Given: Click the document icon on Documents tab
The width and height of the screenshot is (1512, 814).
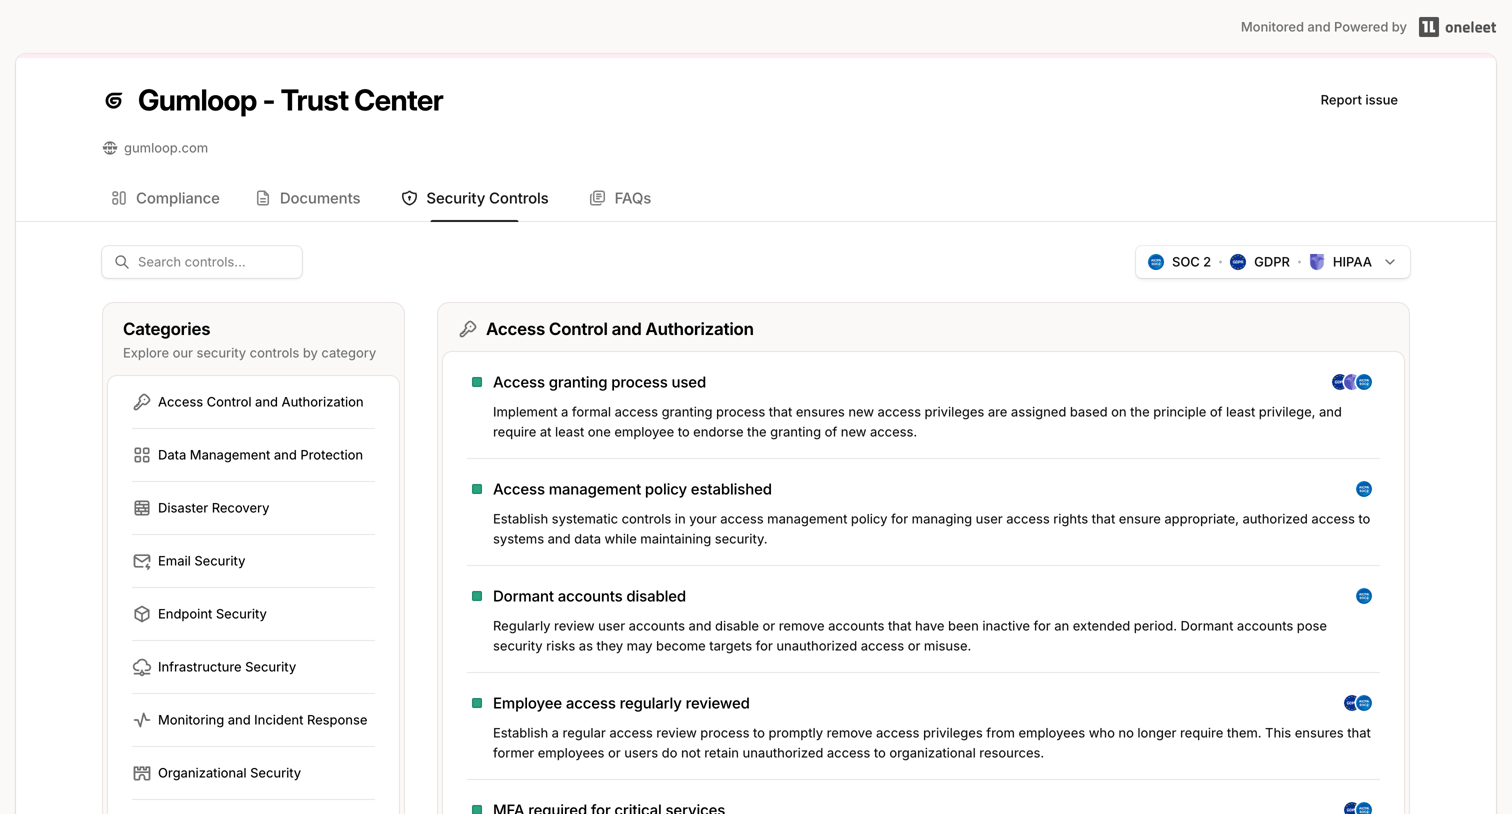Looking at the screenshot, I should (263, 198).
